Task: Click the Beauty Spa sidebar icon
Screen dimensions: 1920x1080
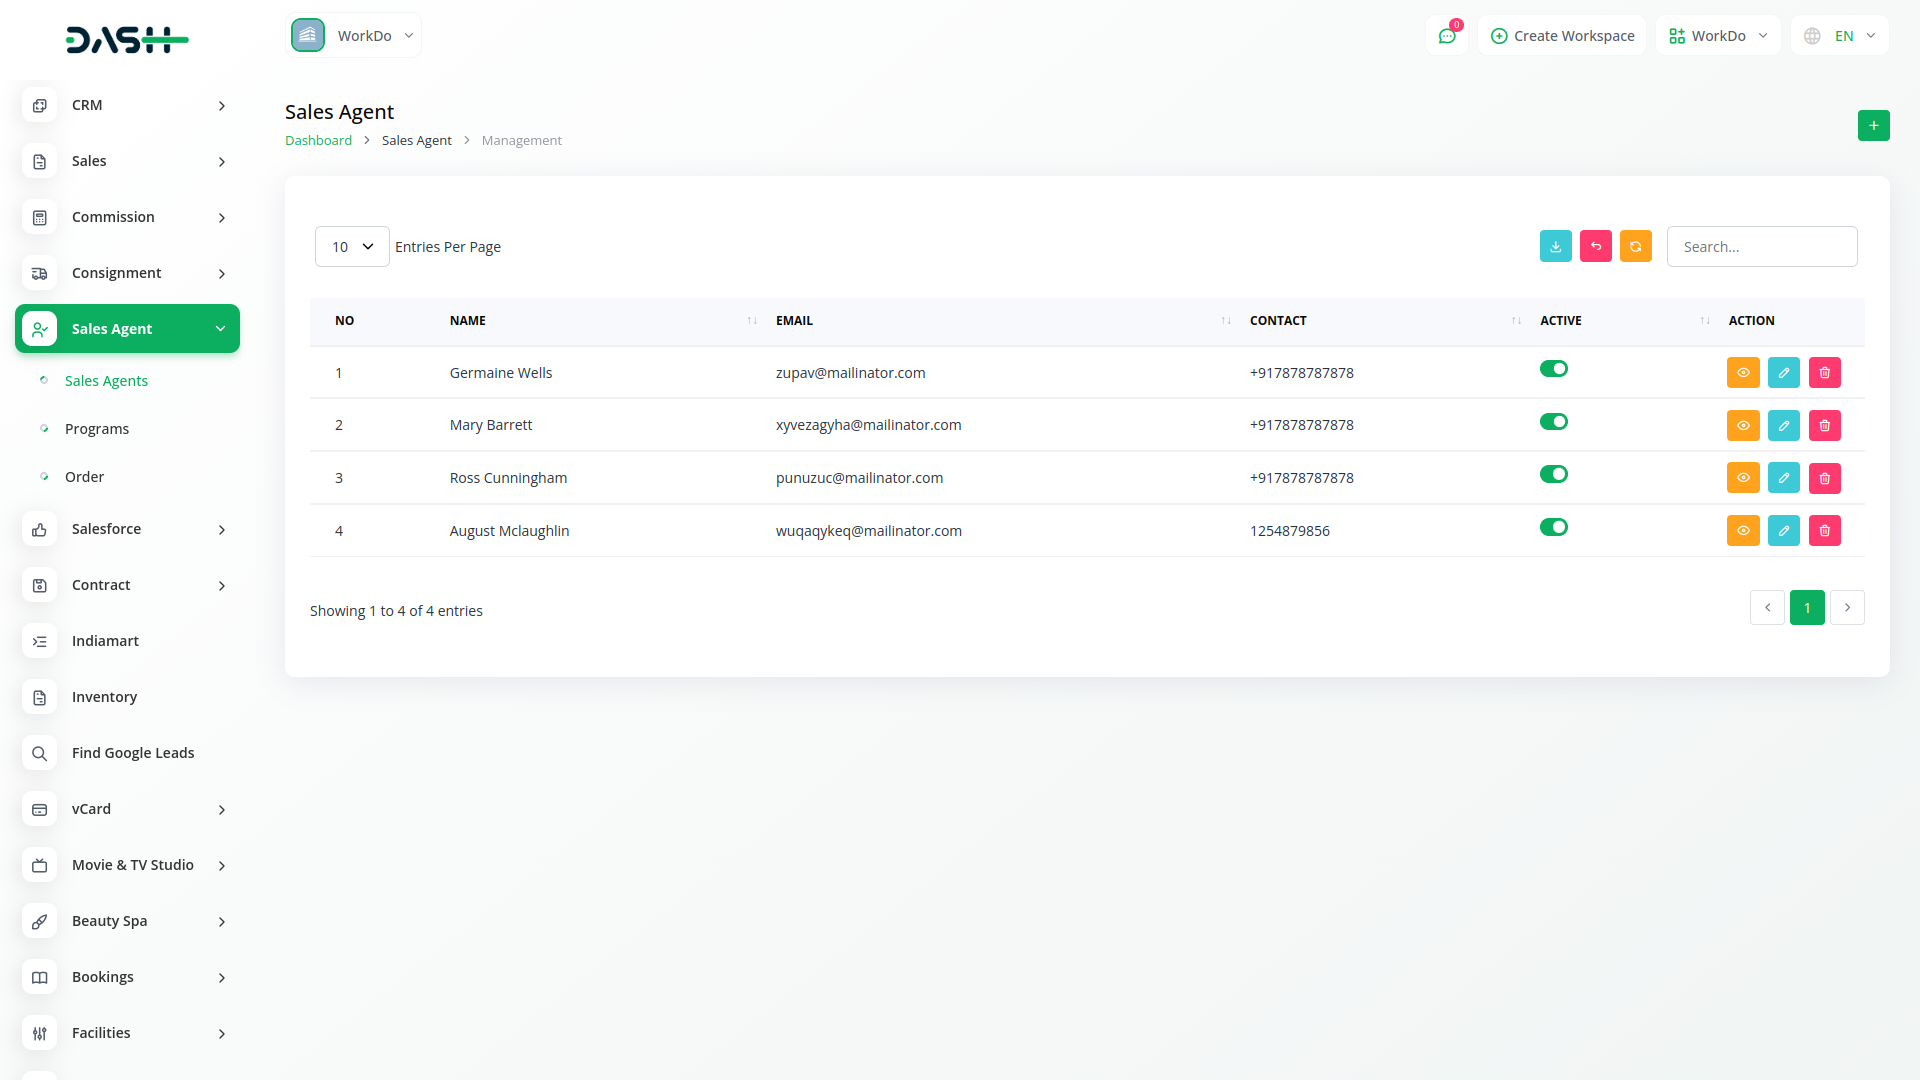Action: tap(39, 921)
